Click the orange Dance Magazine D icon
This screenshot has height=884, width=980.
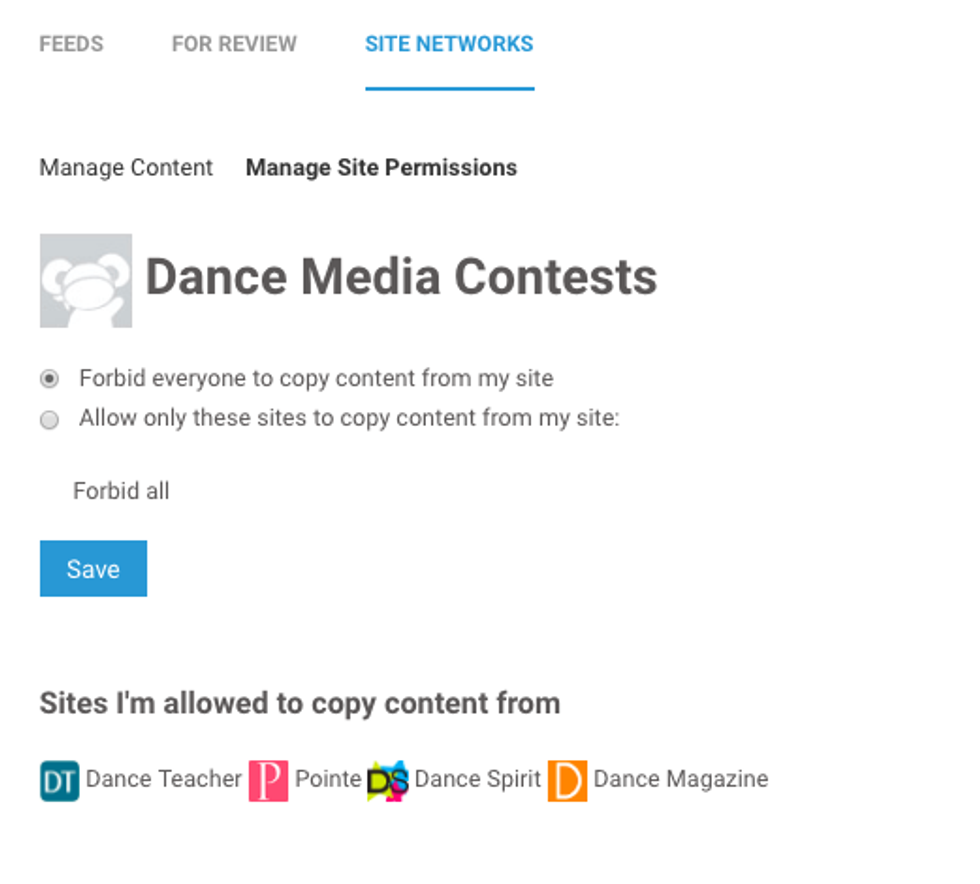[x=567, y=781]
